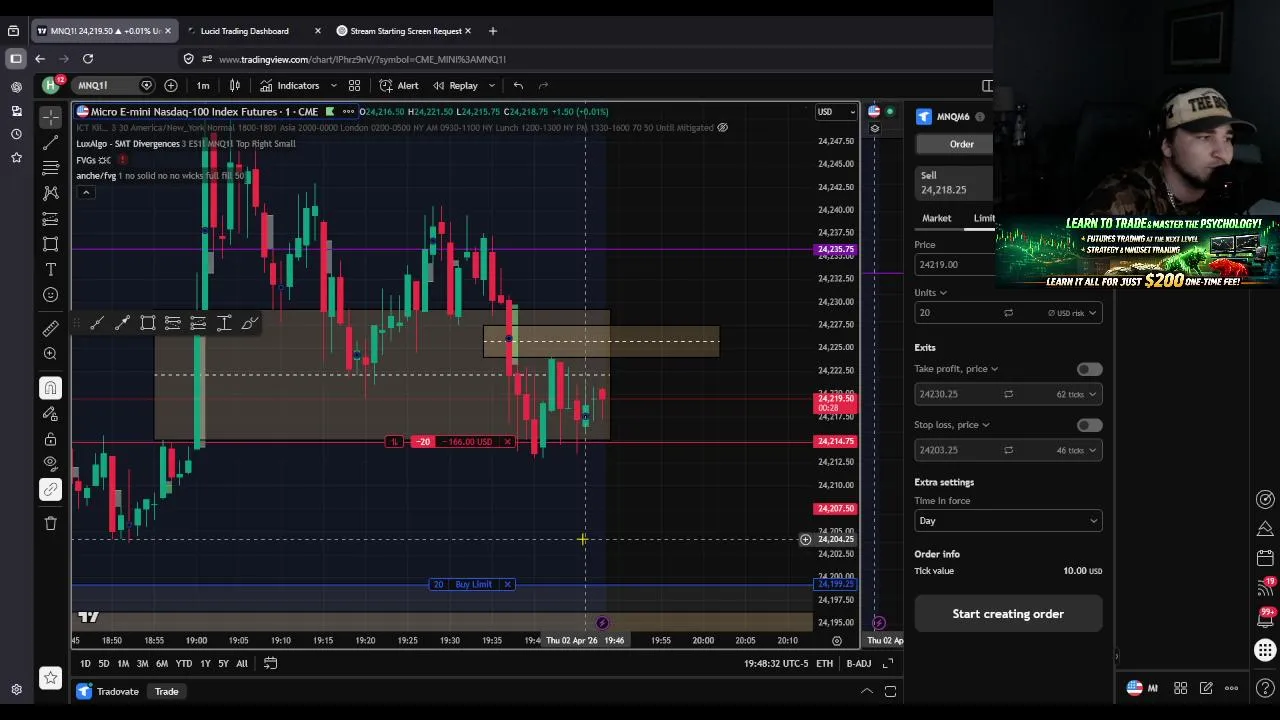Toggle B-ADJ back-adjust contract setting

pos(859,663)
